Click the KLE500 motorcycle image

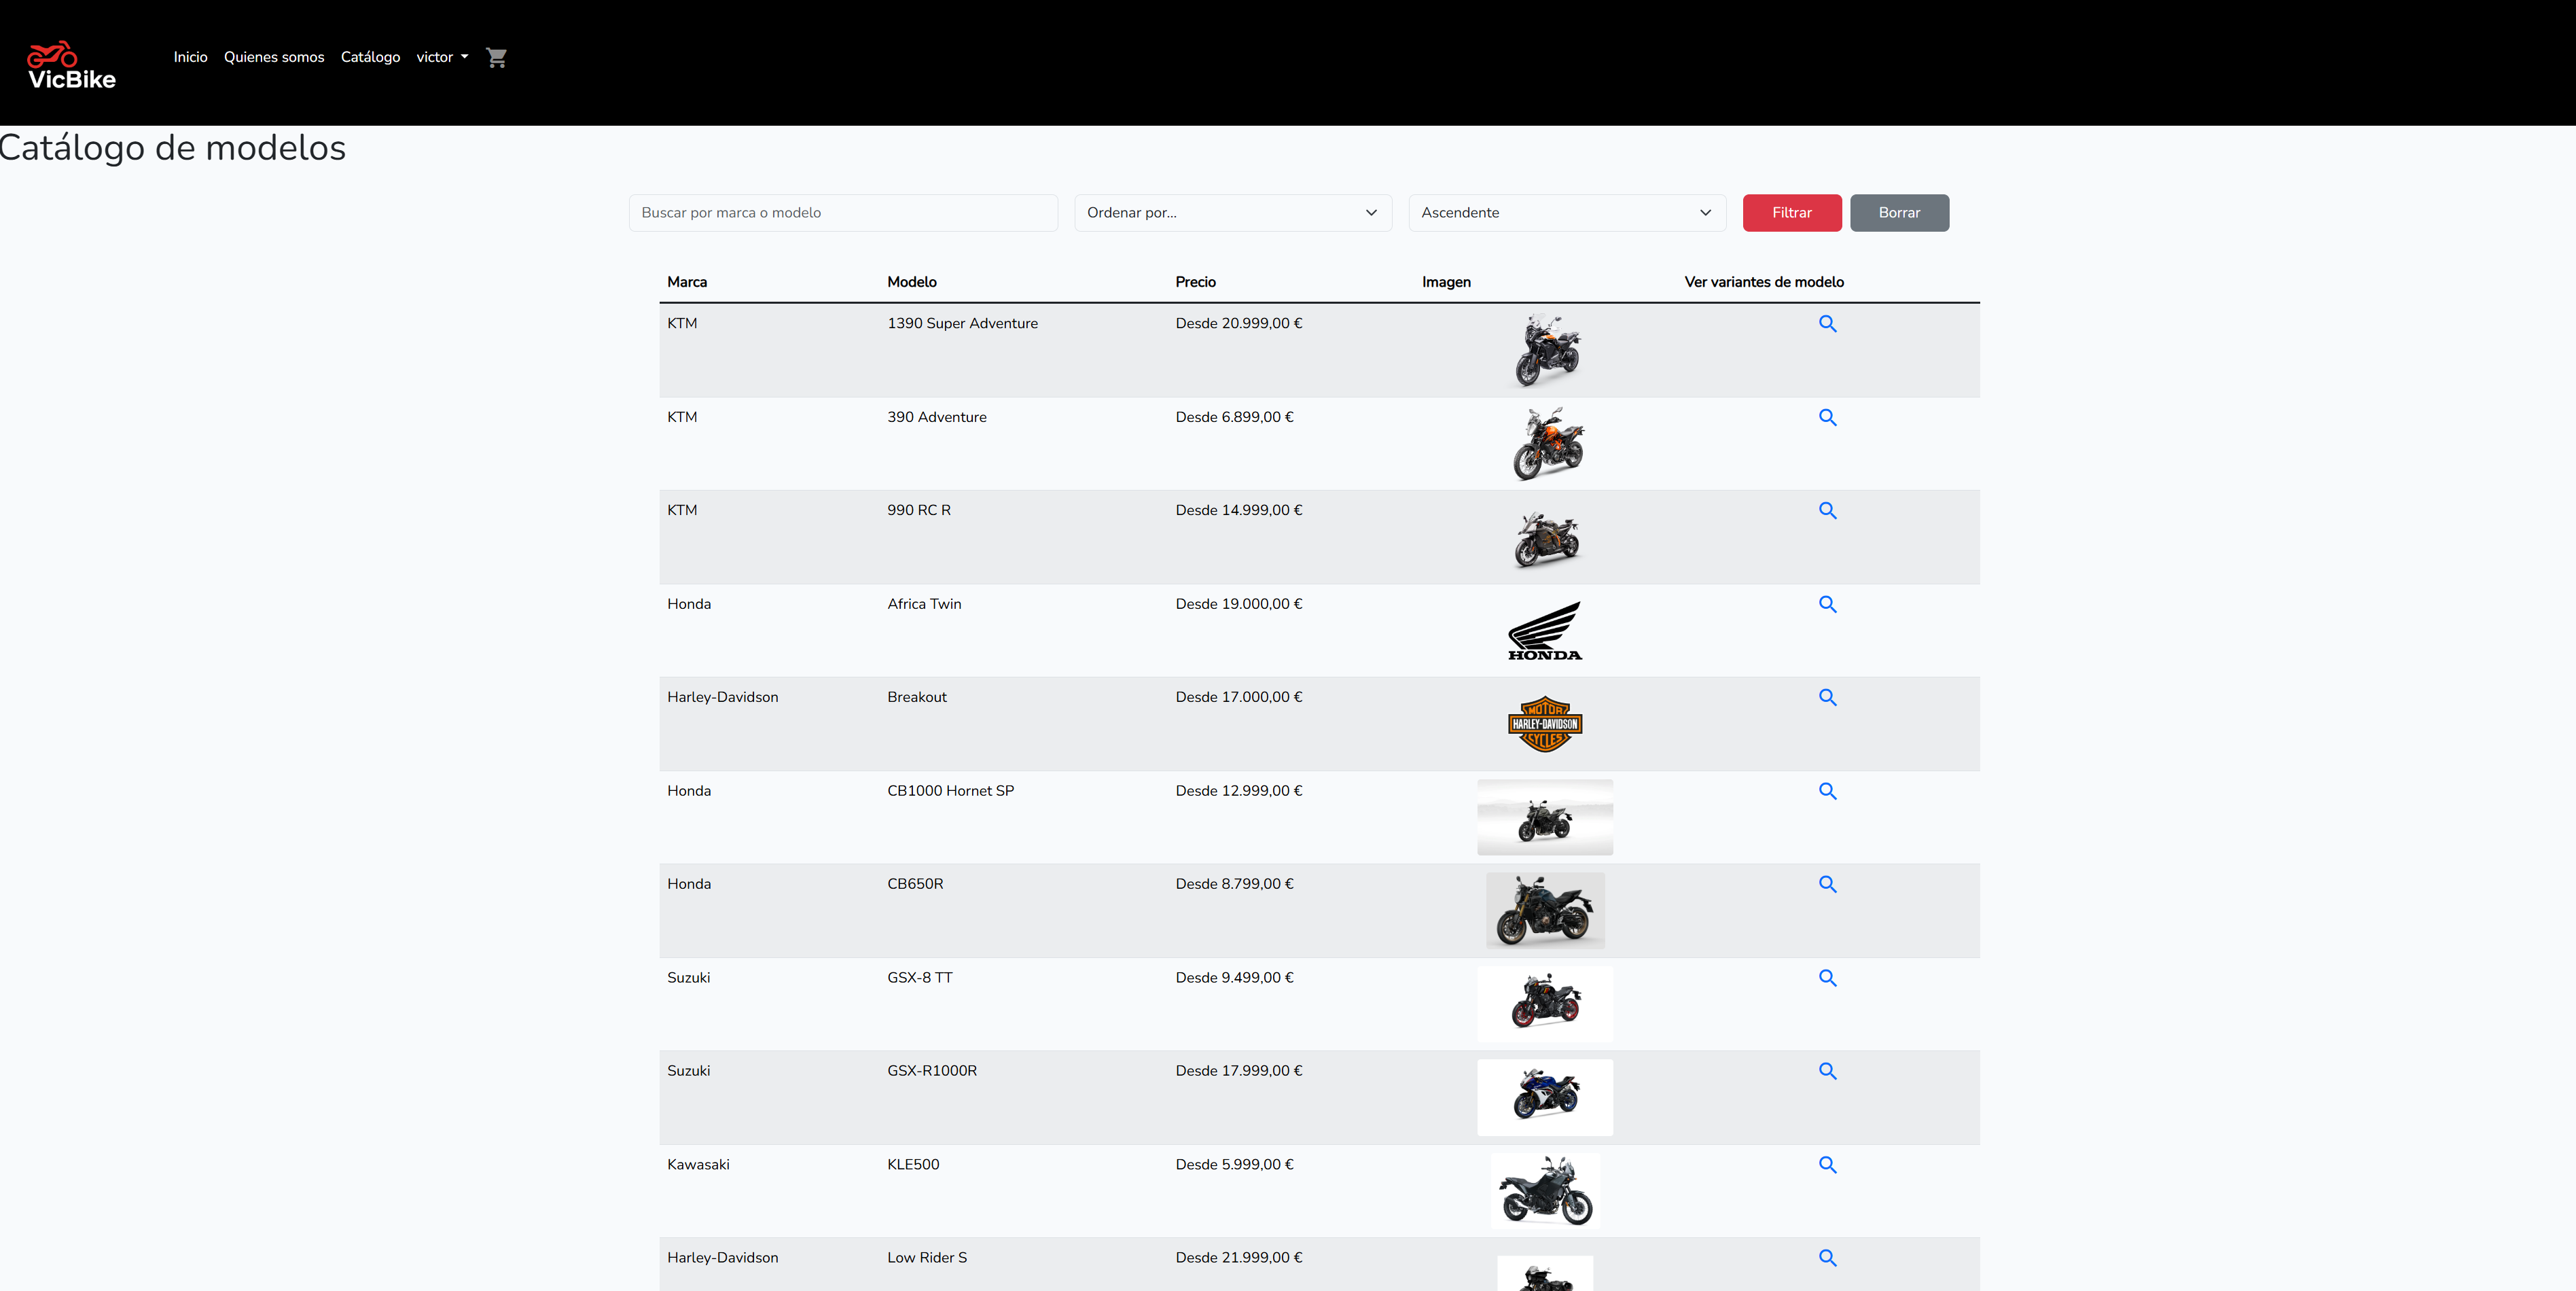pos(1545,1191)
